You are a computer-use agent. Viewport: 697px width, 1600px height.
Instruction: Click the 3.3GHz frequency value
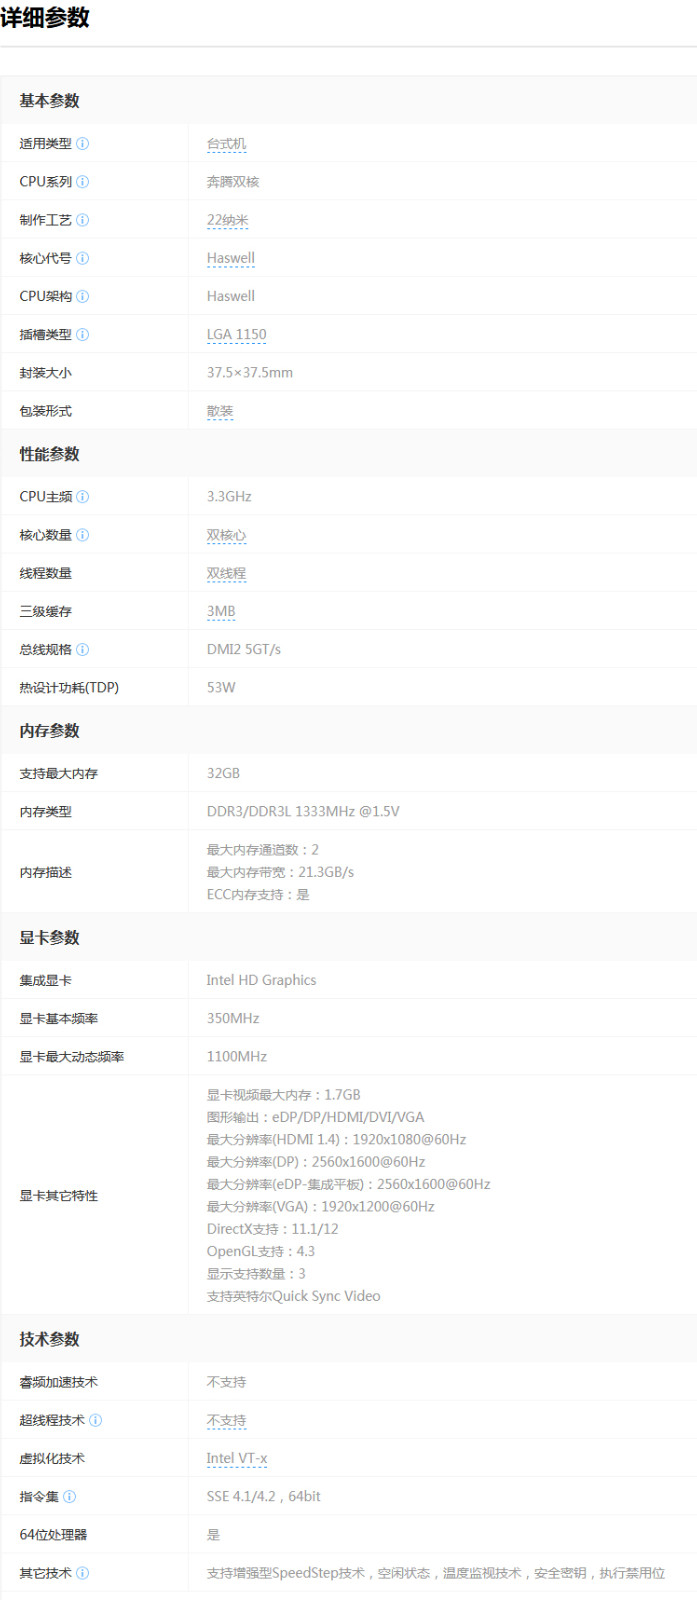[229, 497]
